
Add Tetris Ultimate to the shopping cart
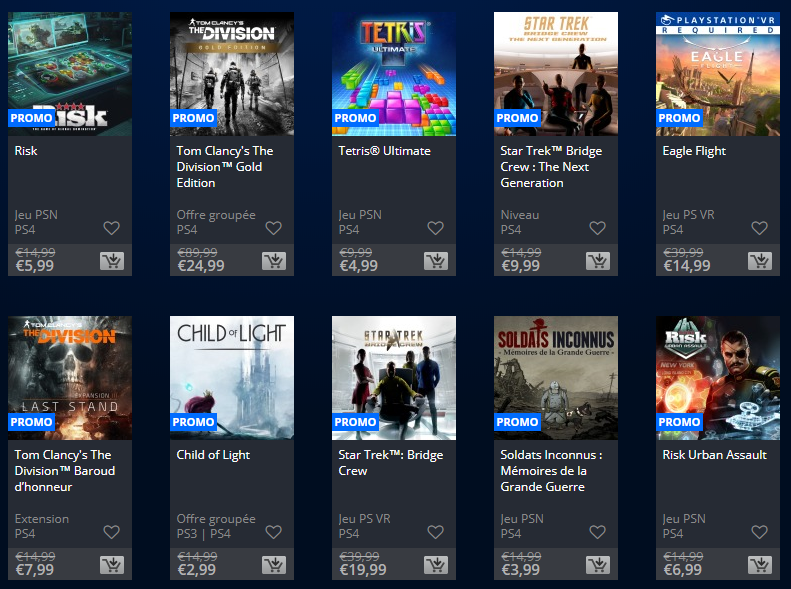click(436, 261)
